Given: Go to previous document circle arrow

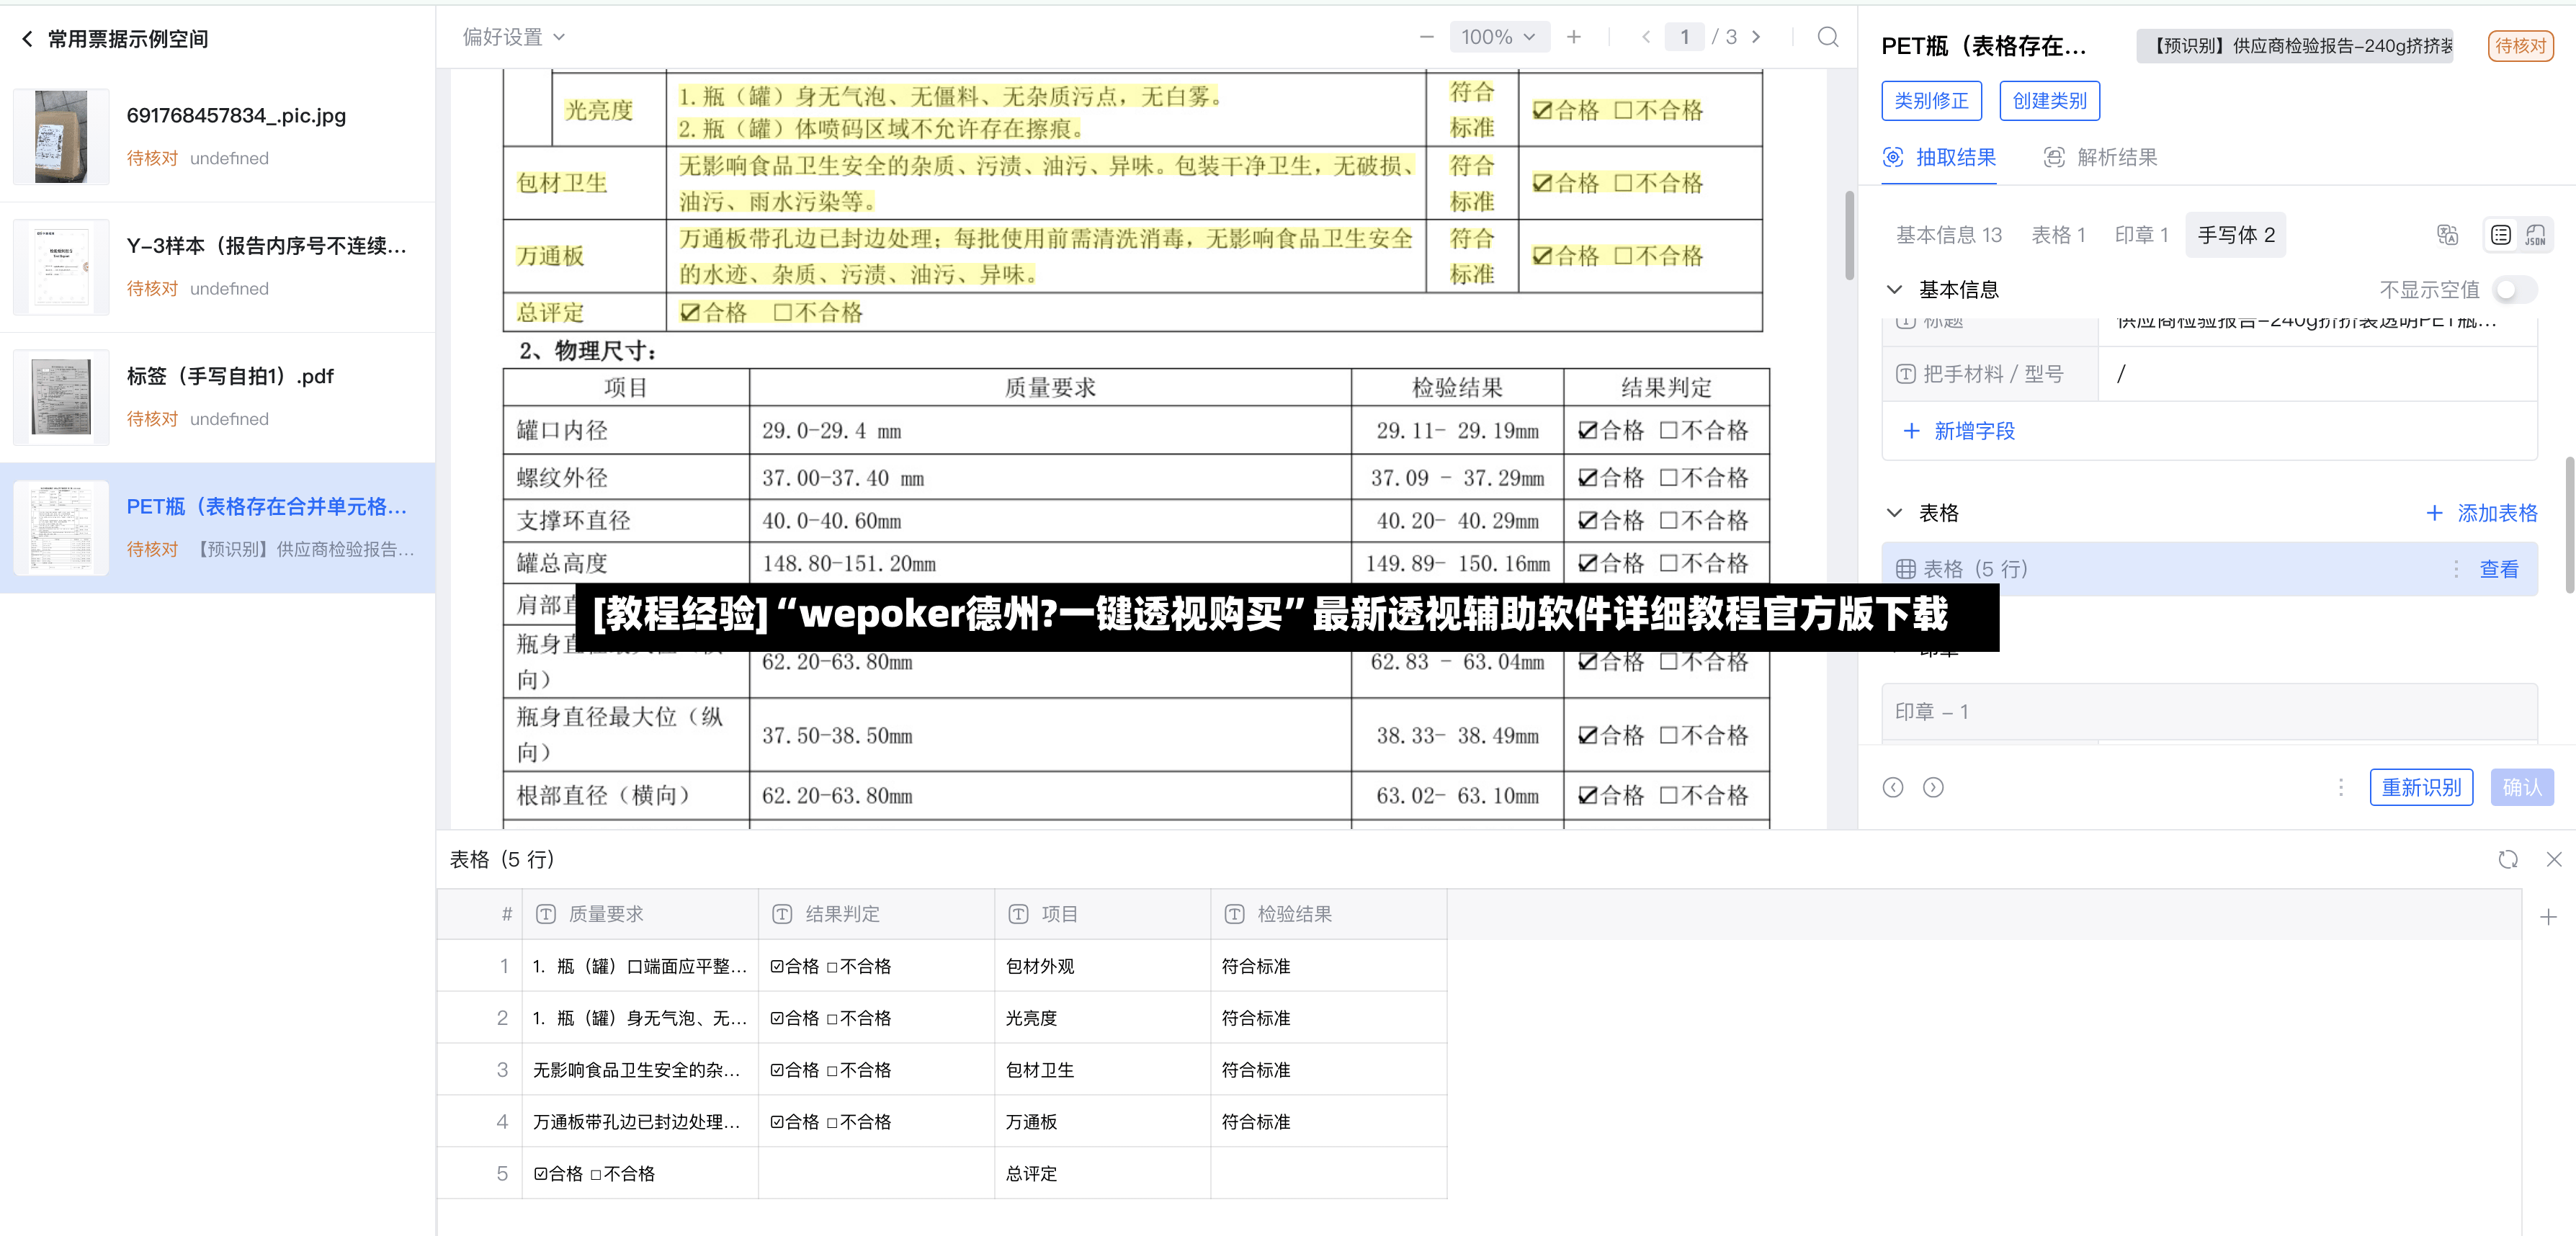Looking at the screenshot, I should (1893, 787).
